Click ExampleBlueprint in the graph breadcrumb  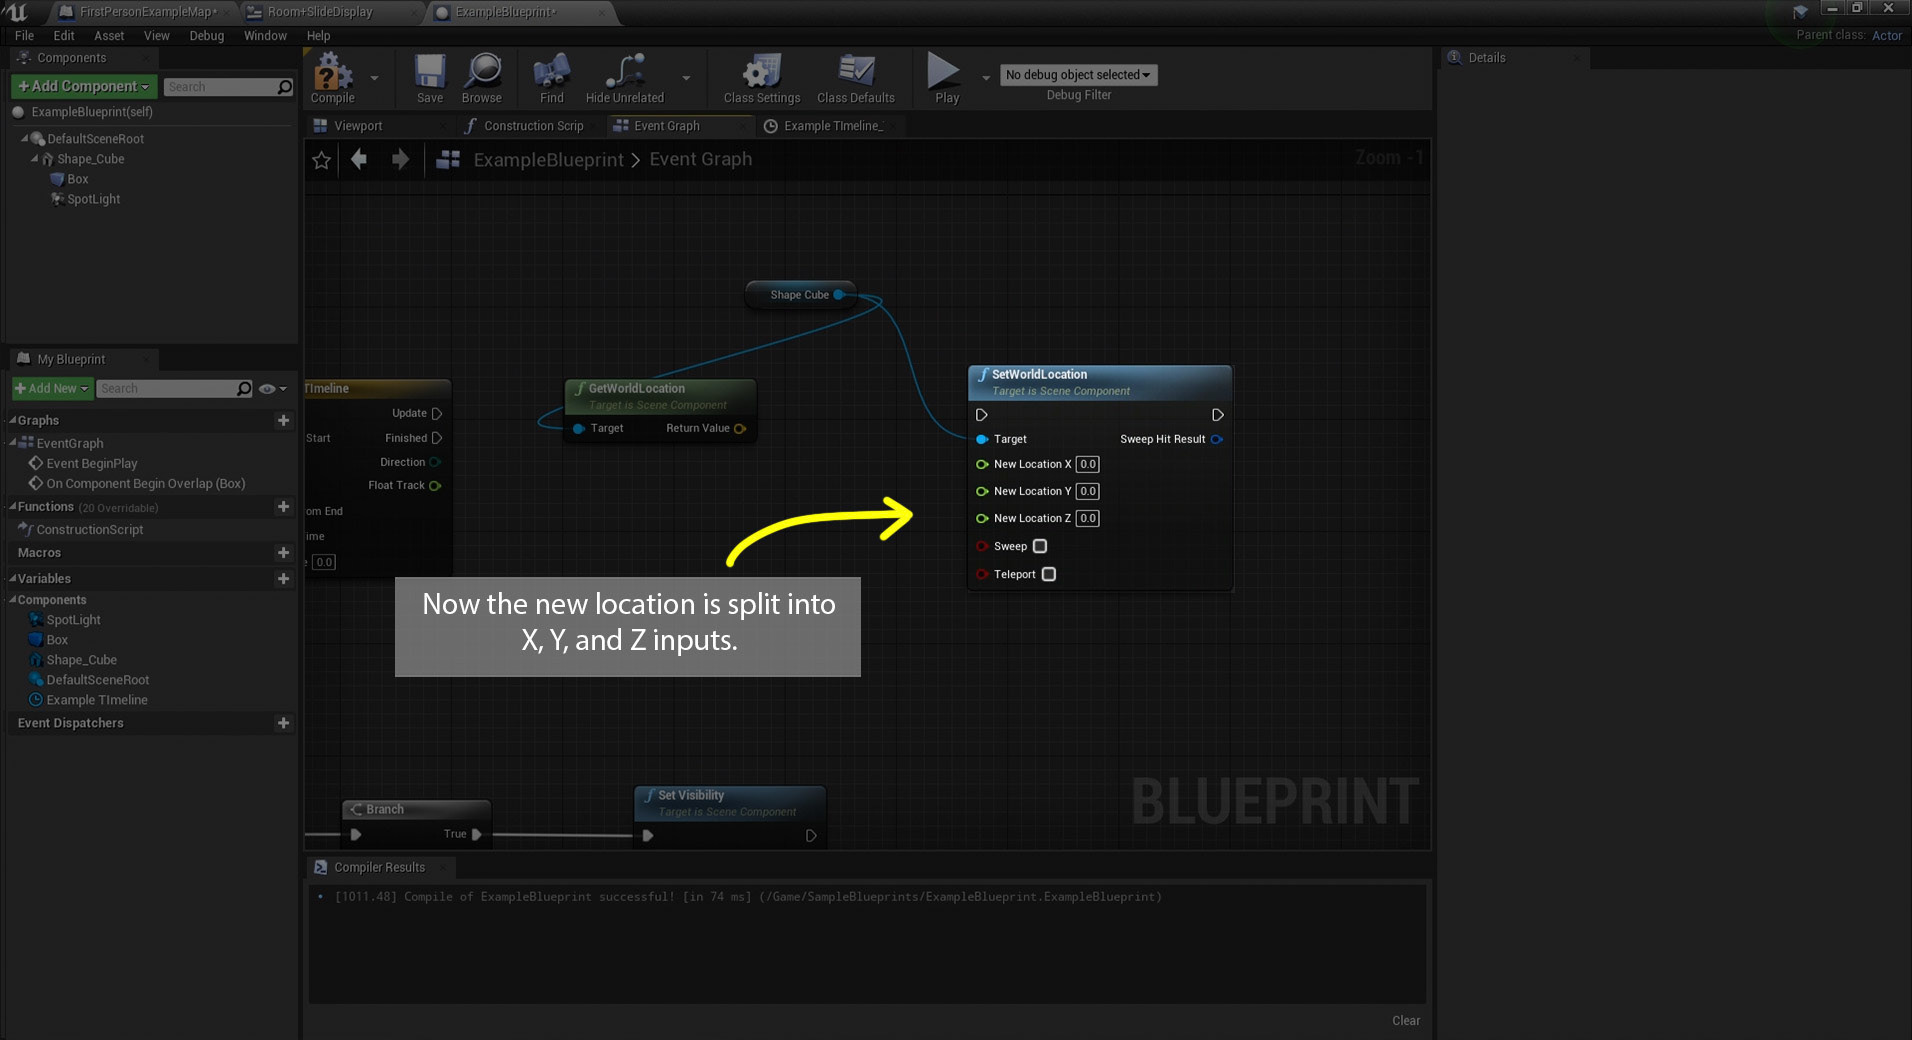[x=548, y=160]
